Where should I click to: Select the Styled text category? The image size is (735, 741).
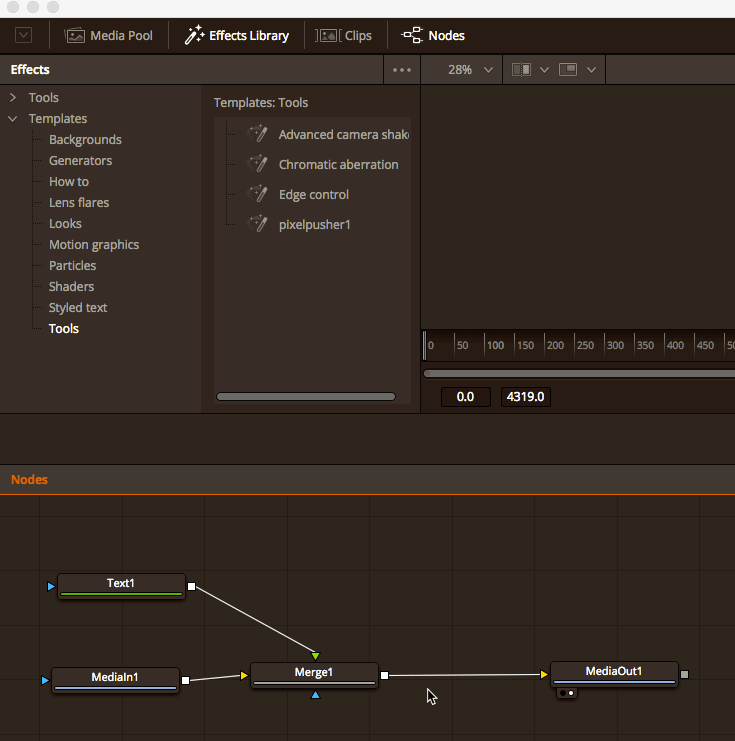coord(78,308)
